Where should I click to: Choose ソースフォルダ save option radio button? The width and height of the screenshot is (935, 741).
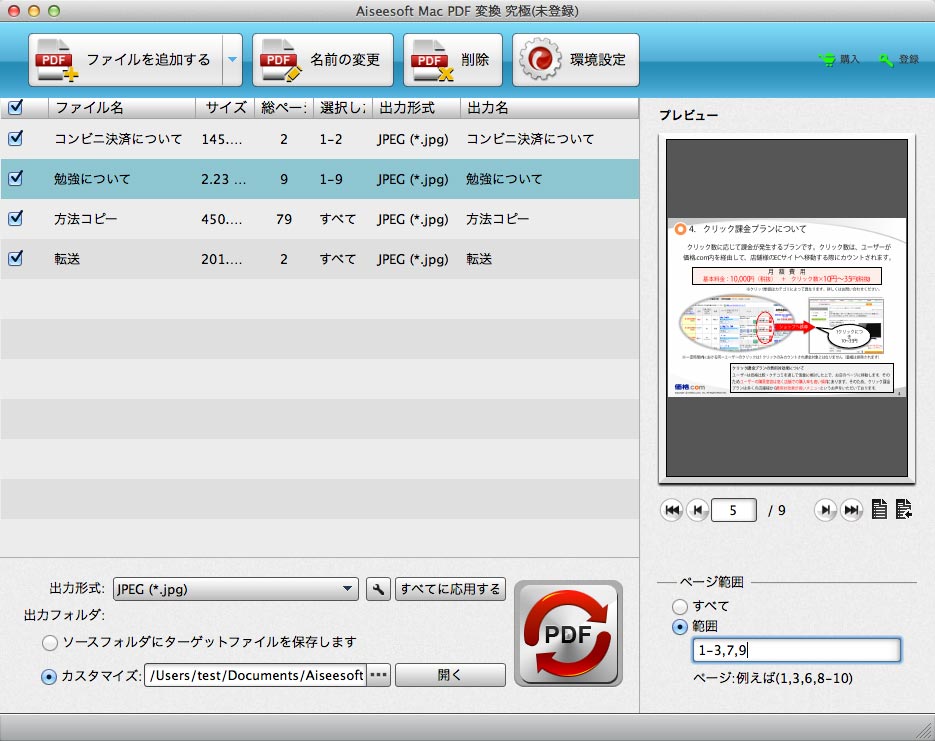49,642
